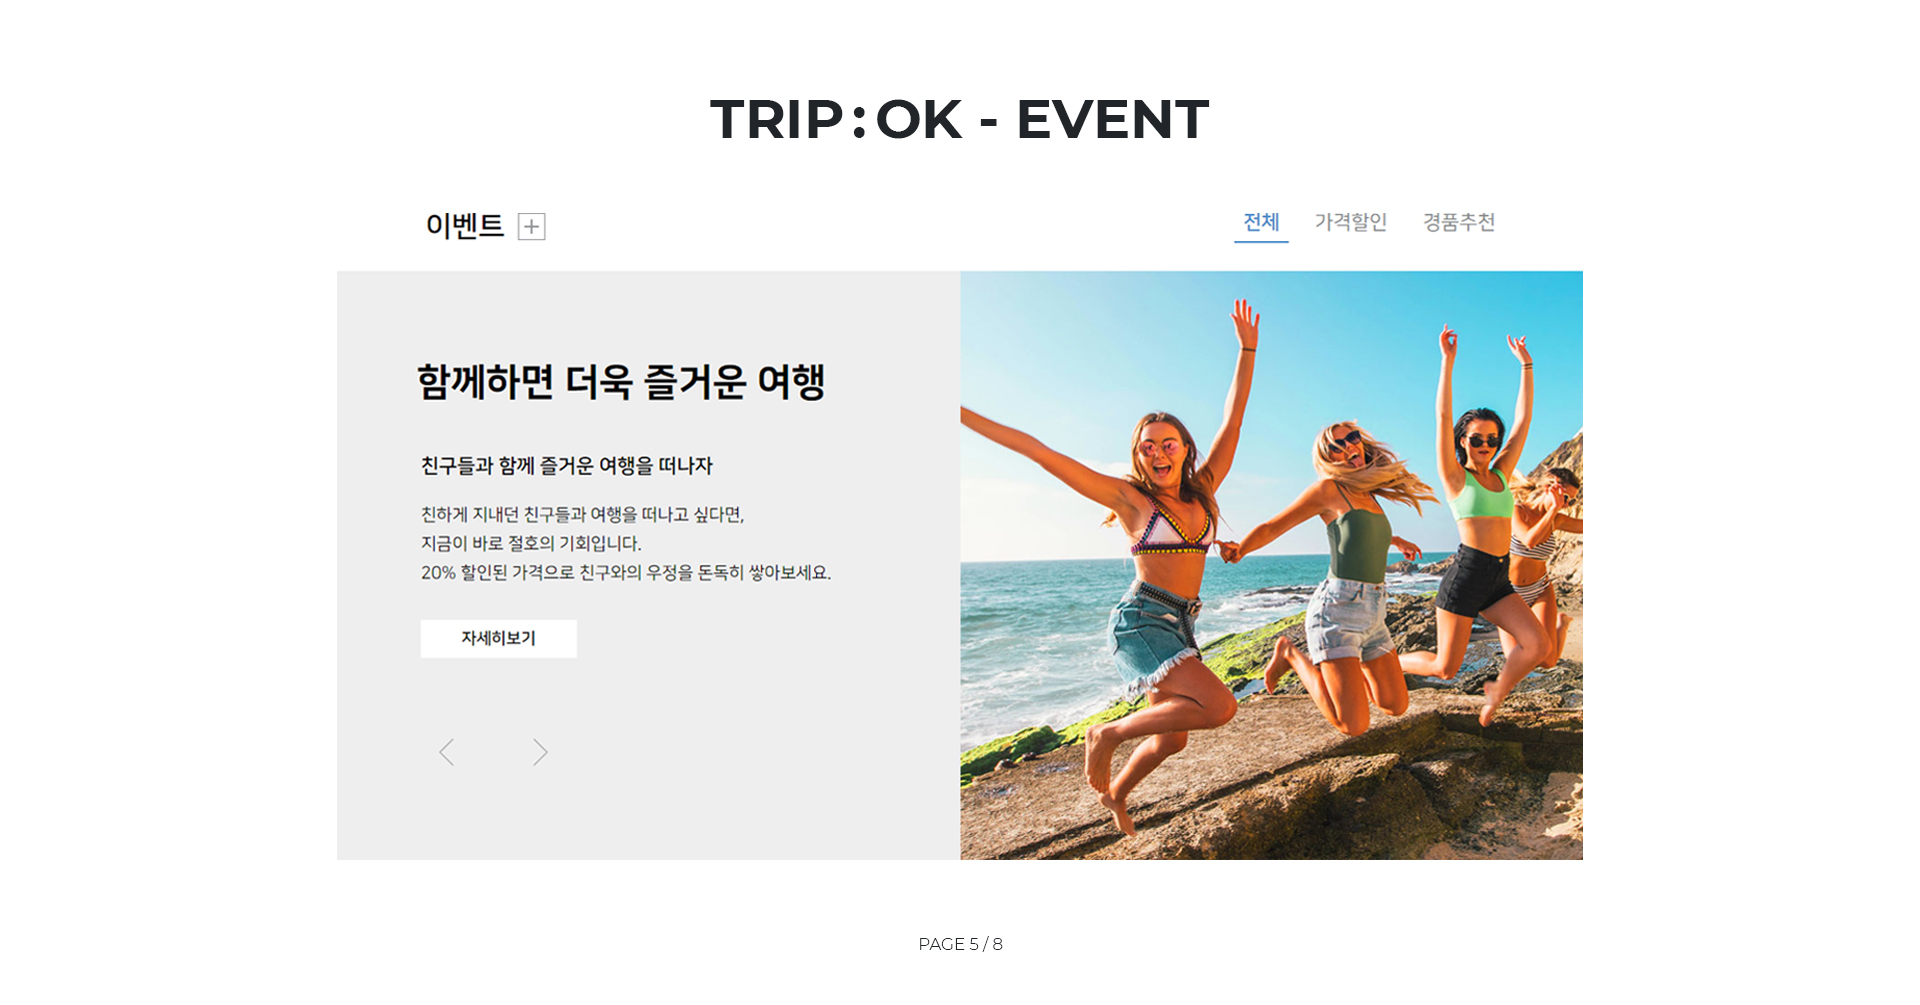Open the 경품추천 tab
This screenshot has height=1005, width=1920.
click(x=1459, y=222)
